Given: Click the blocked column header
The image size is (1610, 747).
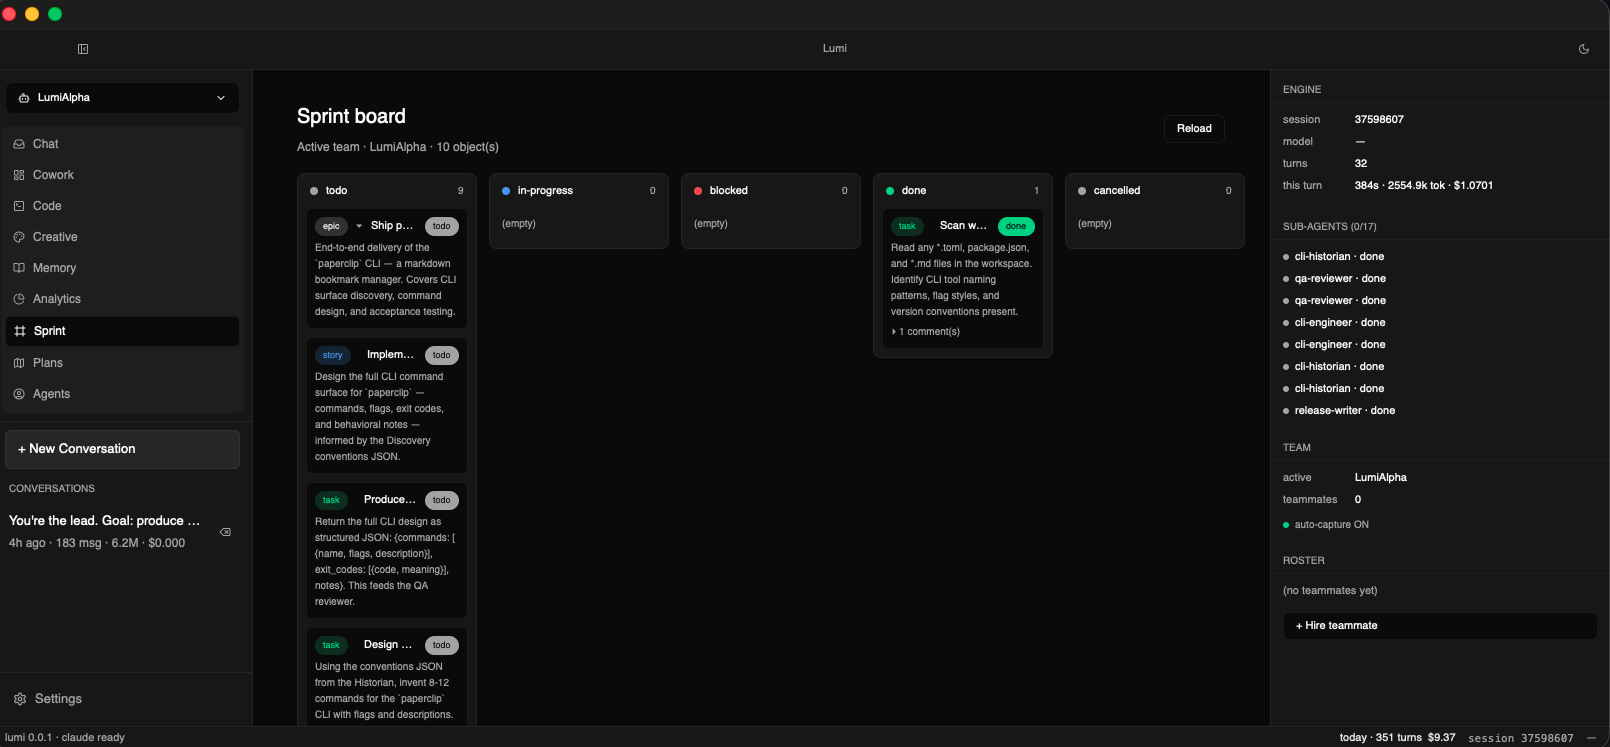Looking at the screenshot, I should pos(770,191).
